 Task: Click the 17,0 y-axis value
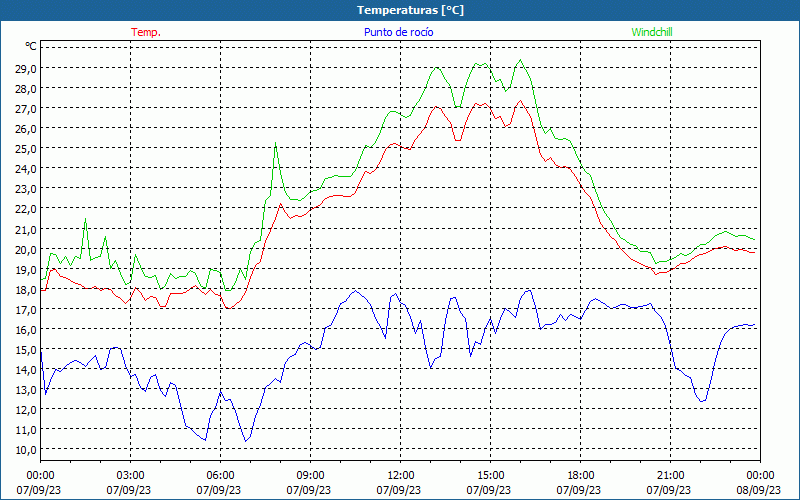tap(26, 309)
